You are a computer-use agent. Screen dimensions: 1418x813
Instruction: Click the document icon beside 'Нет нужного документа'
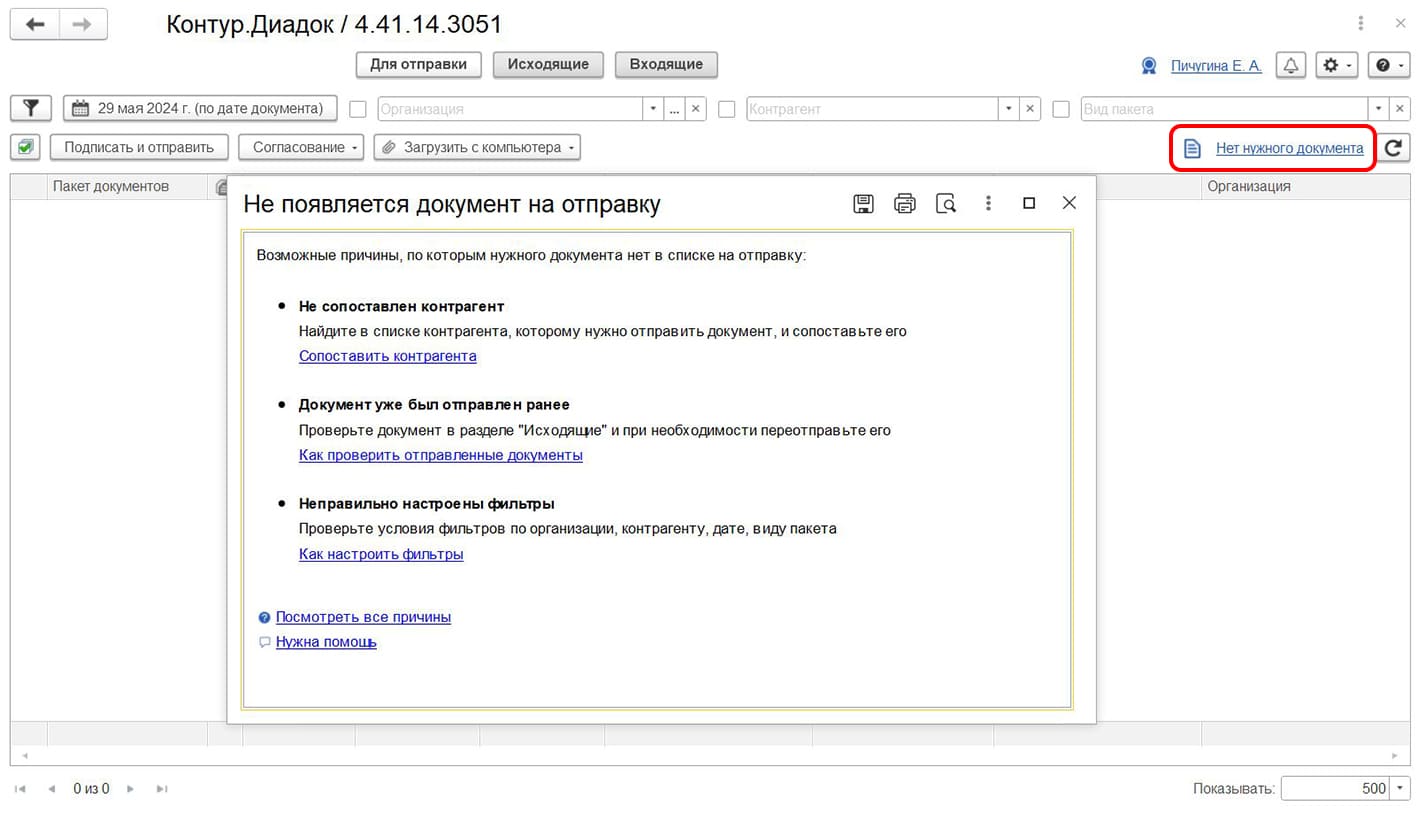1192,148
